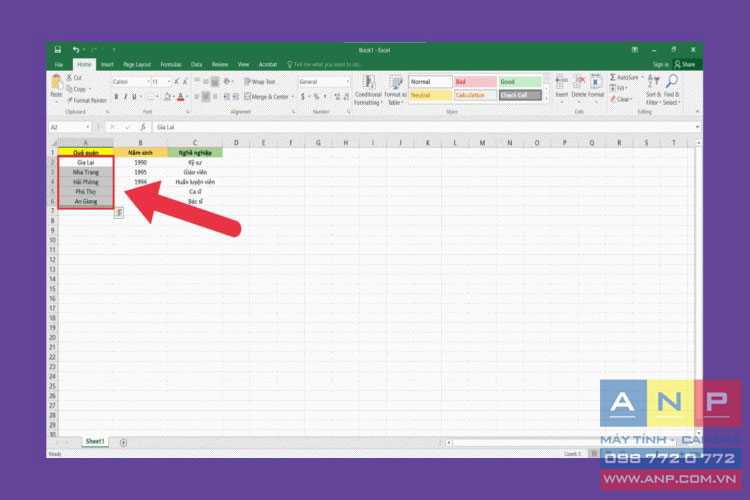Click Sign in
The width and height of the screenshot is (750, 500).
click(x=661, y=64)
